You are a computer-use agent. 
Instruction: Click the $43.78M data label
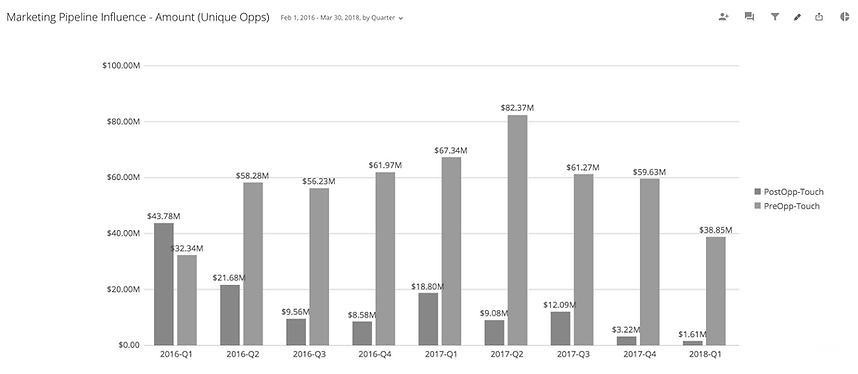pyautogui.click(x=164, y=216)
